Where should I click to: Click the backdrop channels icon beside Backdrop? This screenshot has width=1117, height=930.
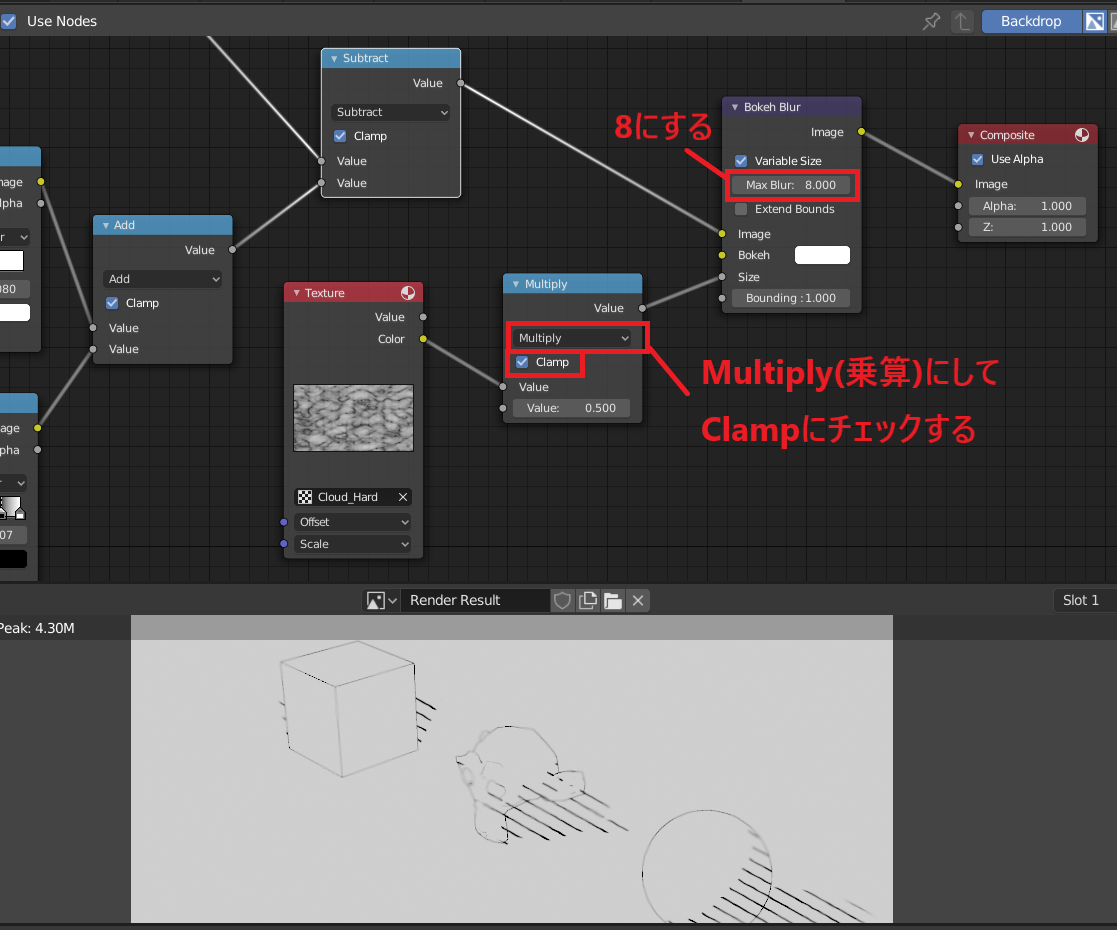[1094, 21]
